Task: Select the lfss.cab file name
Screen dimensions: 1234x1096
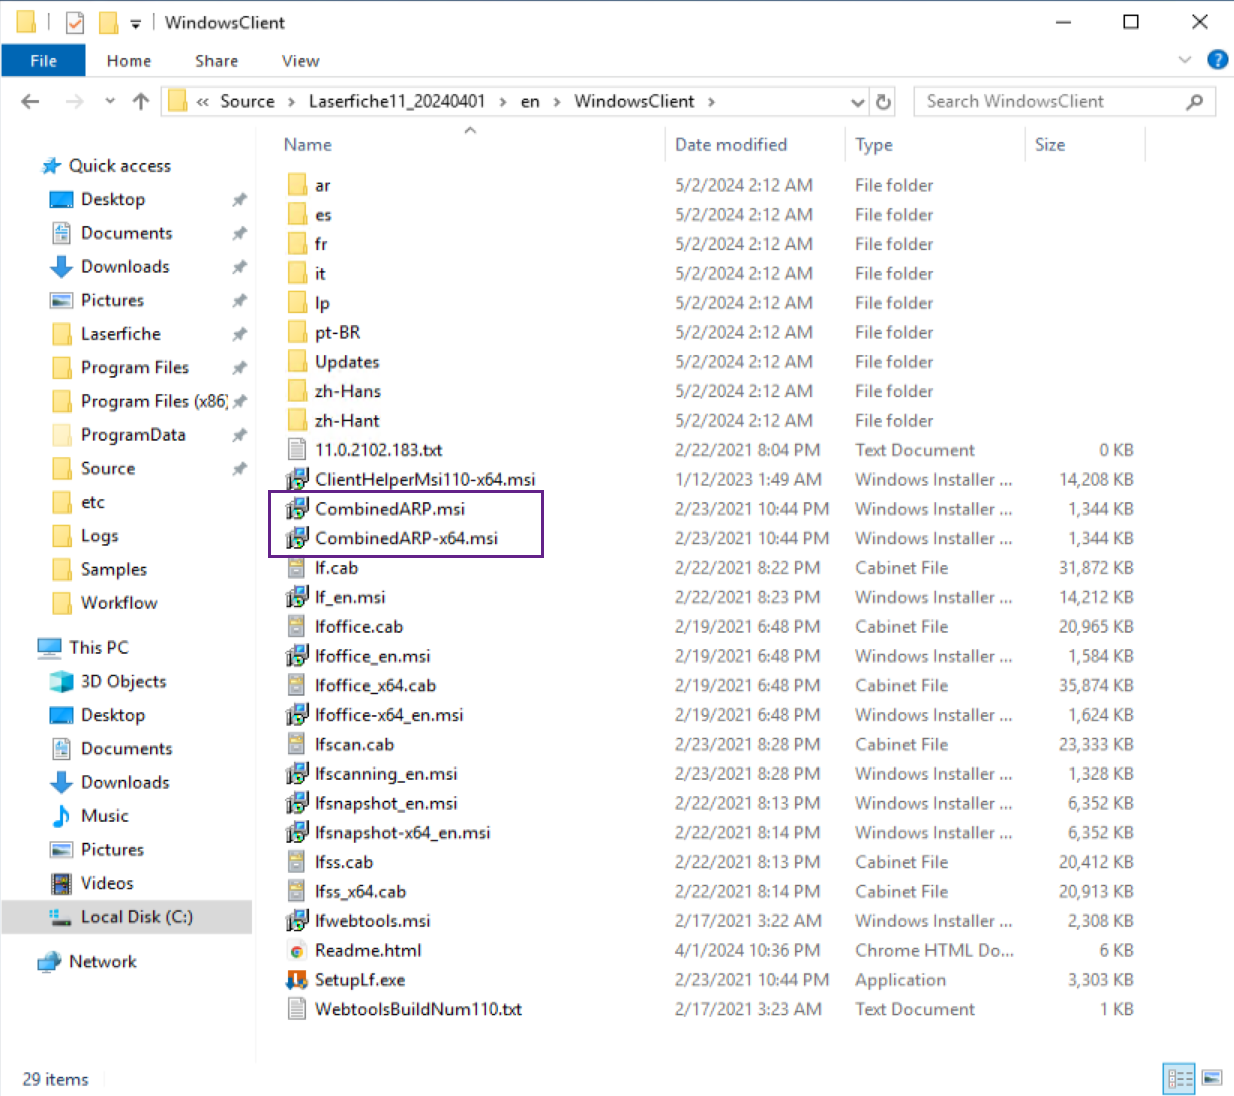Action: [x=344, y=862]
